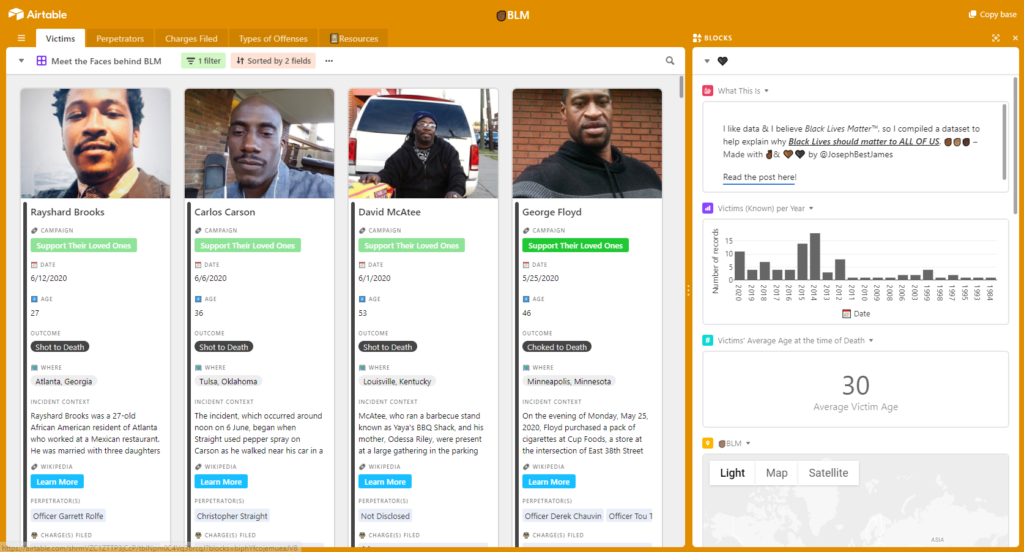This screenshot has width=1024, height=552.
Task: Open the What This Is block dropdown
Action: 767,91
